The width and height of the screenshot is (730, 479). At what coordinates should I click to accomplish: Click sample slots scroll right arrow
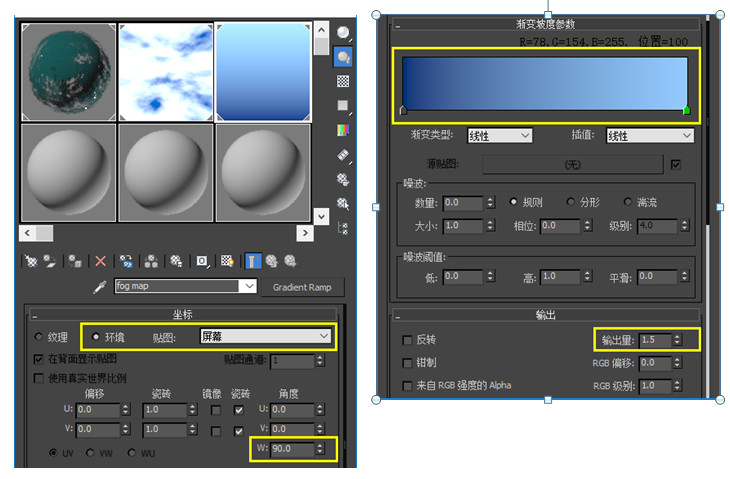305,233
